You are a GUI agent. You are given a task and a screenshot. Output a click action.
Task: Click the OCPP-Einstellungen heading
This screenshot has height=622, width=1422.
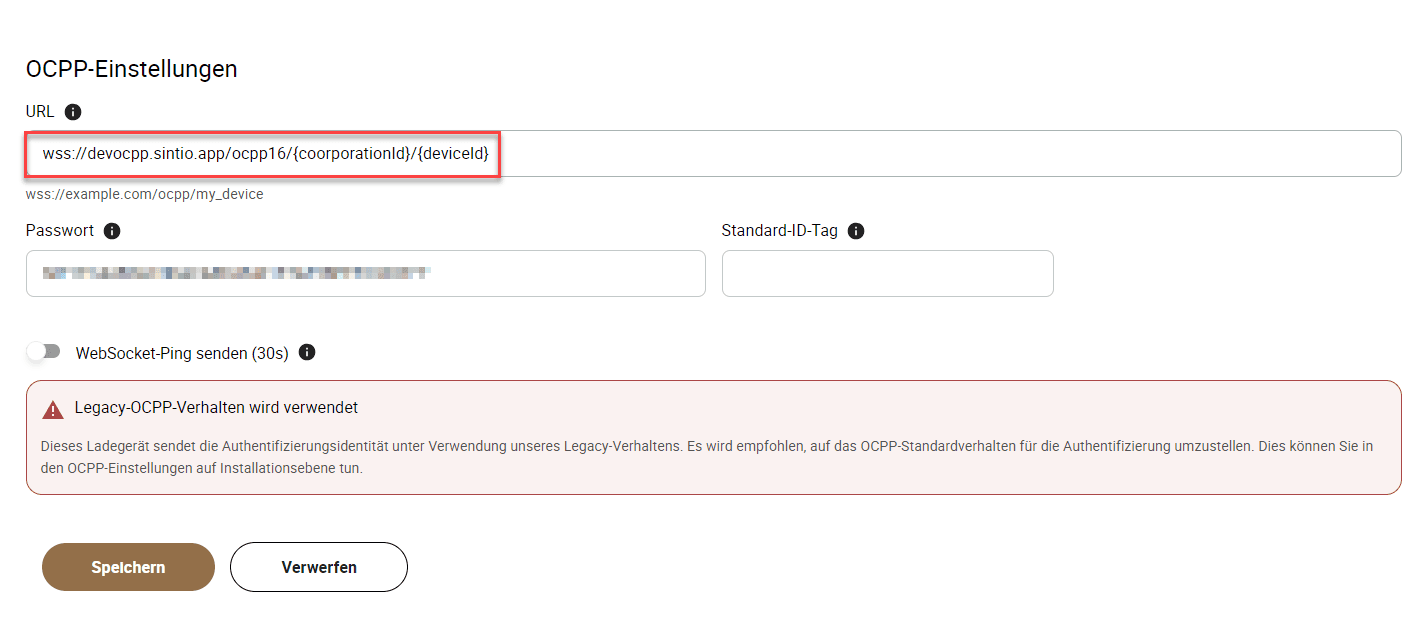(132, 69)
